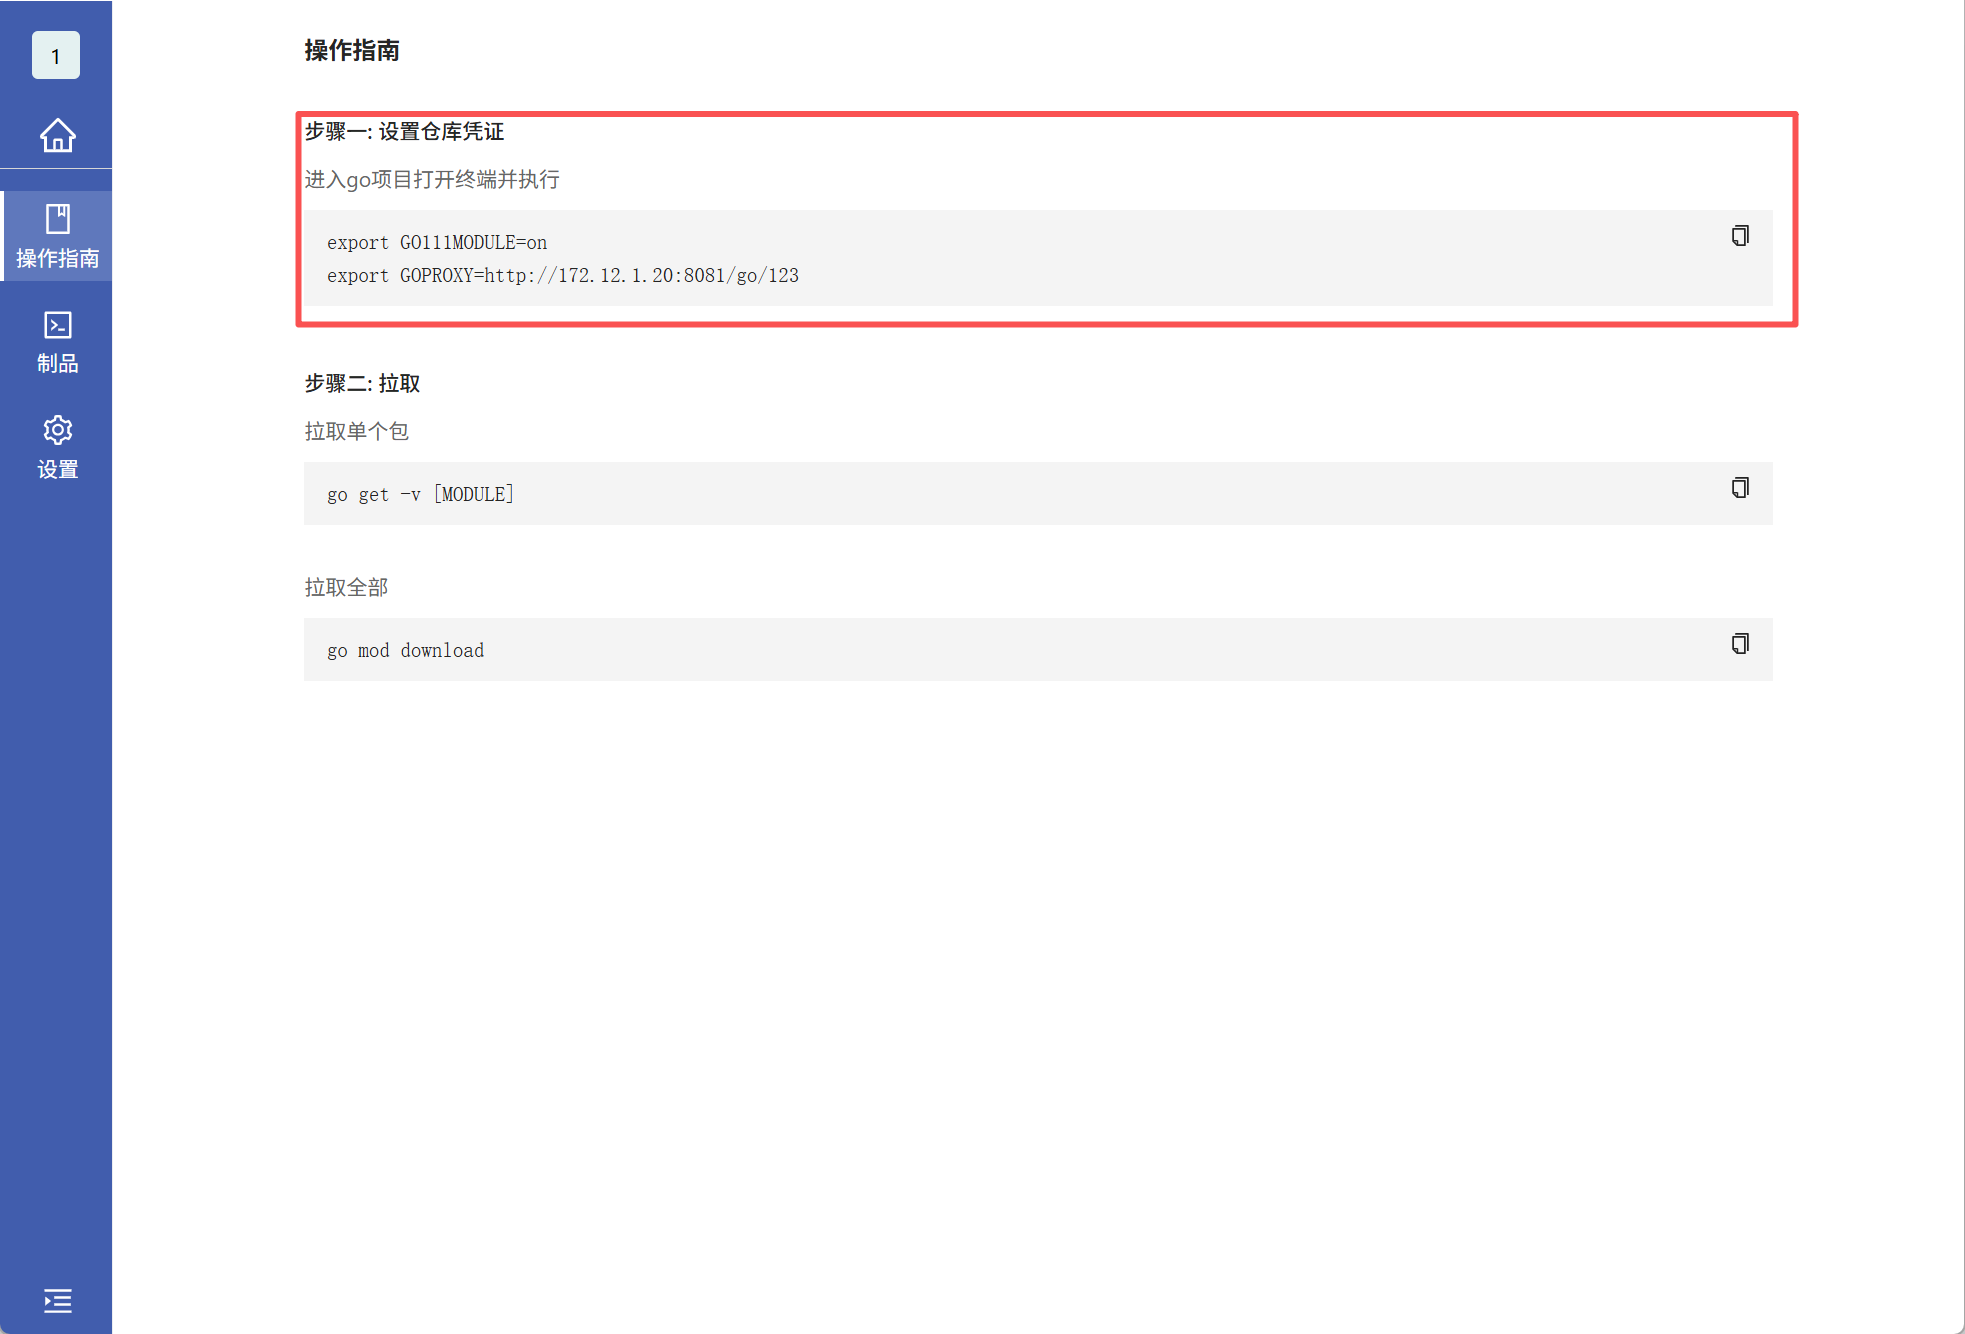Click the go mod download text
This screenshot has width=1965, height=1334.
(405, 651)
